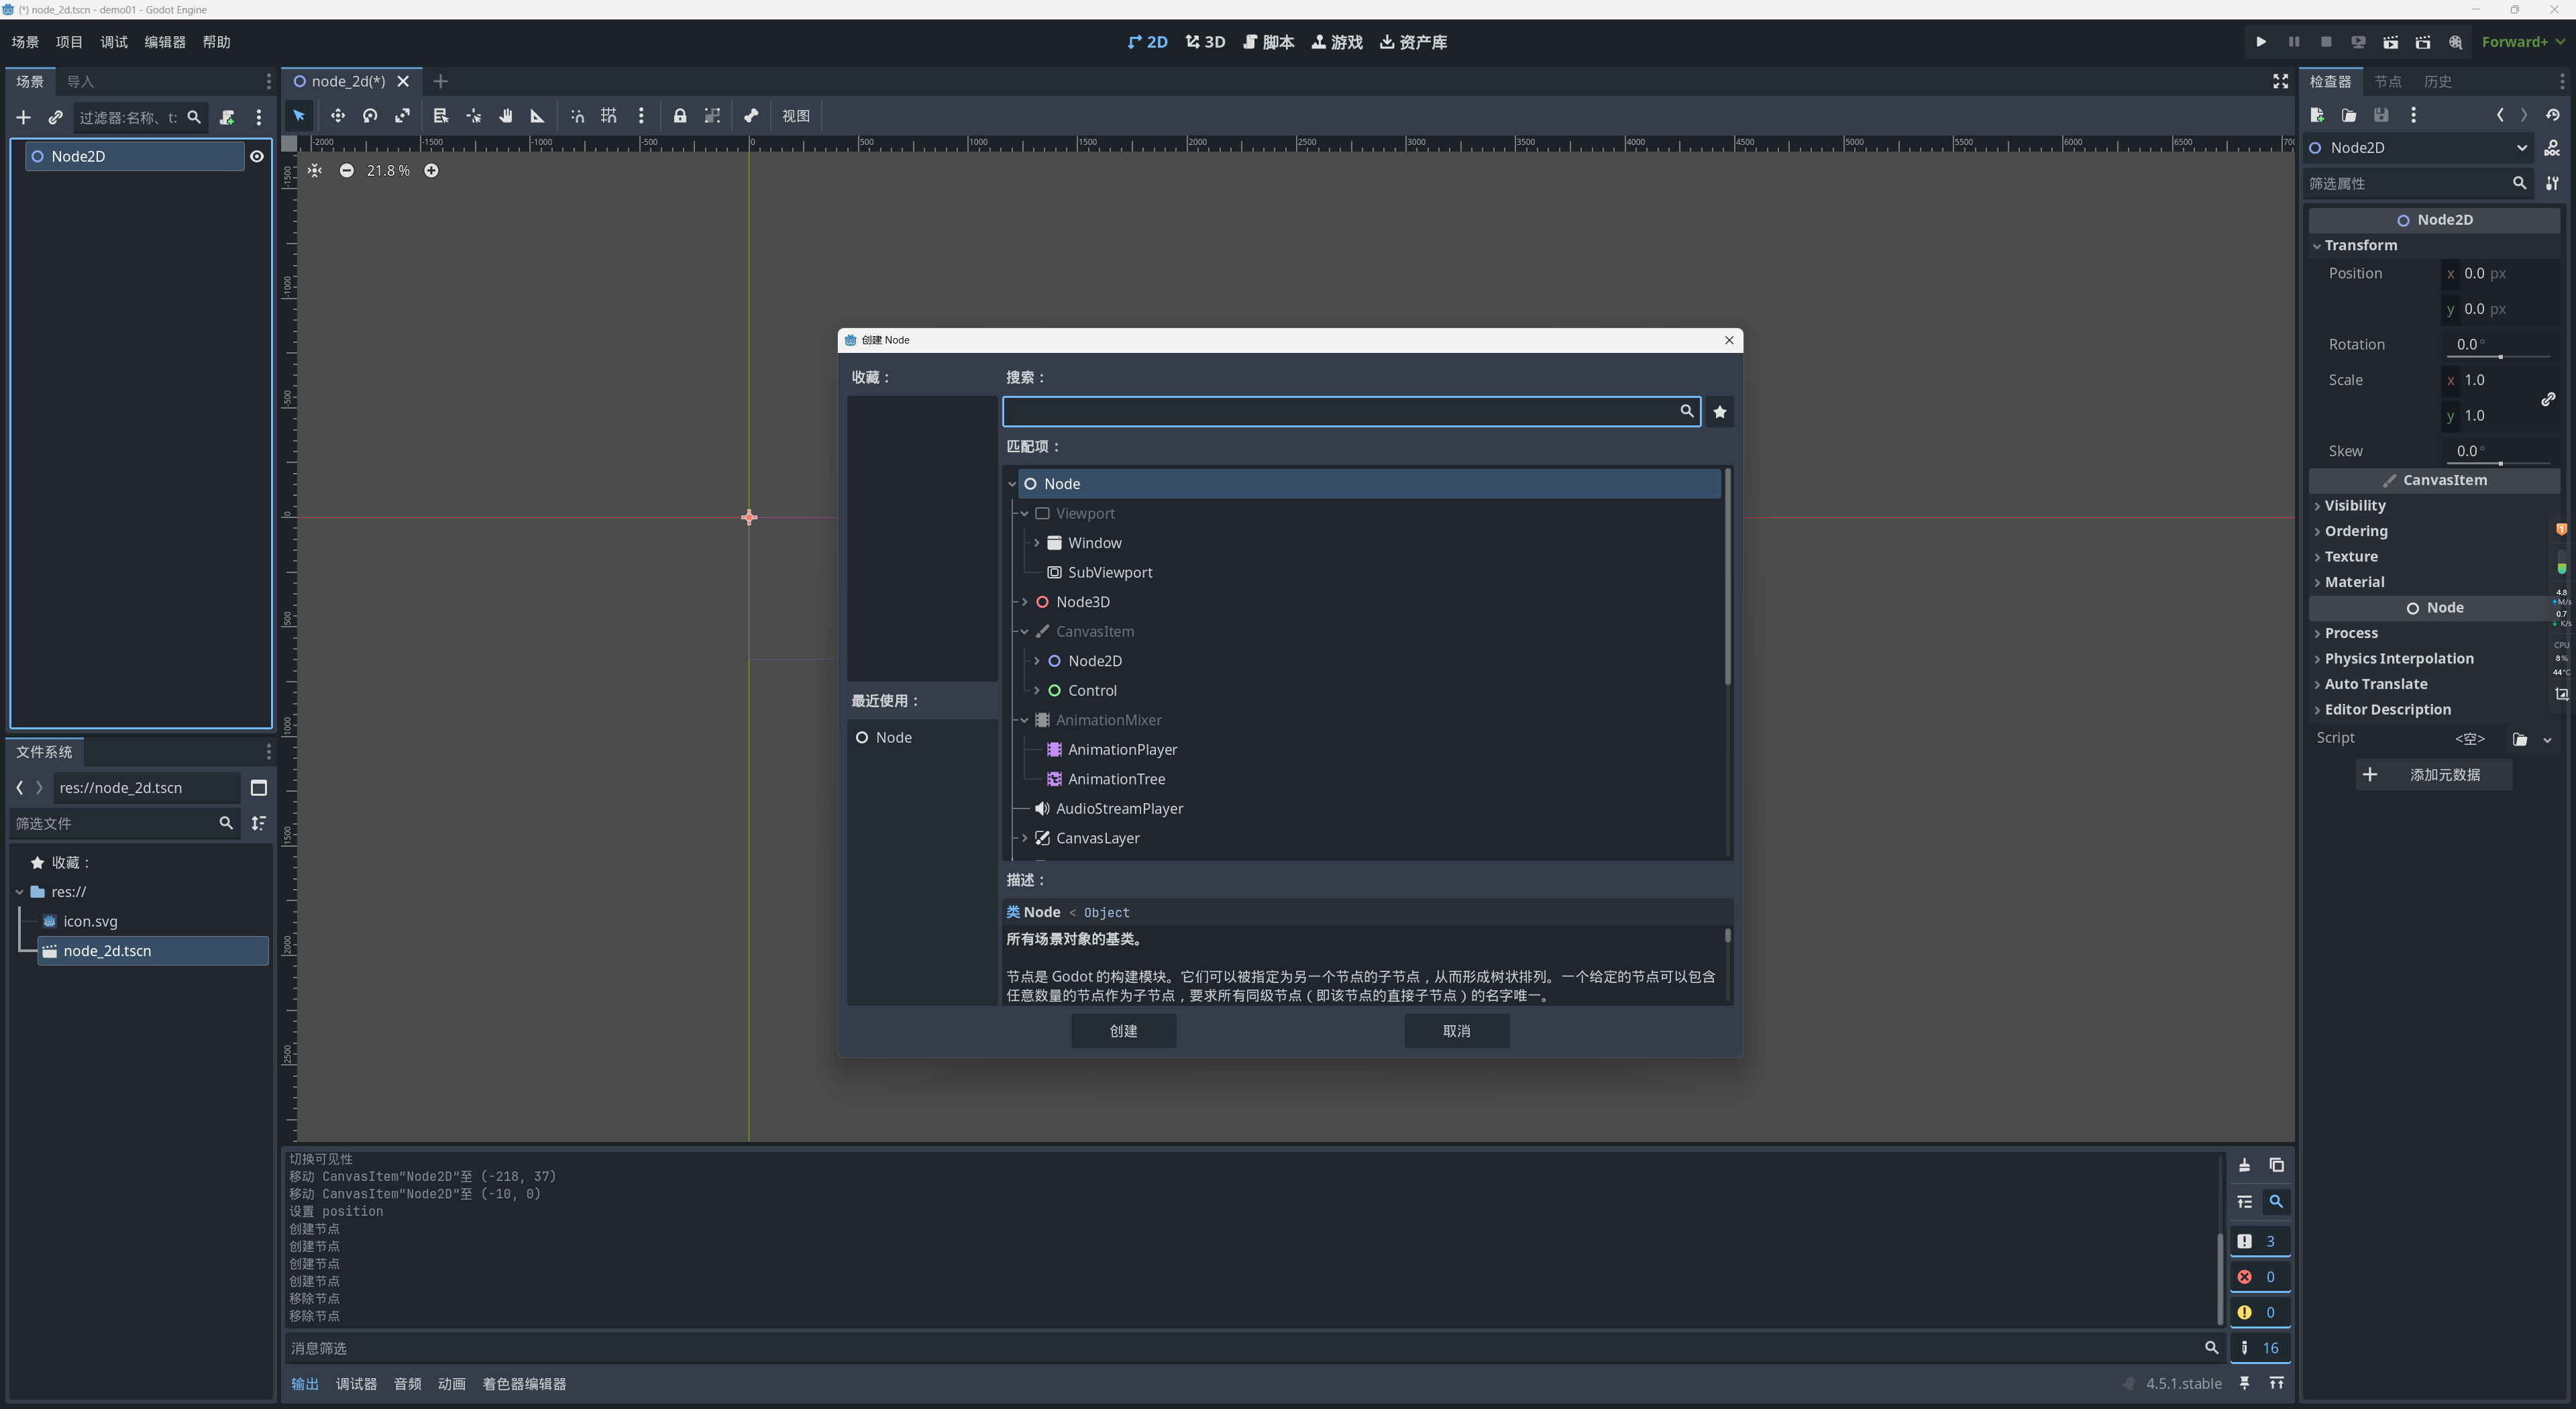
Task: Select the Move mode tool
Action: 338,116
